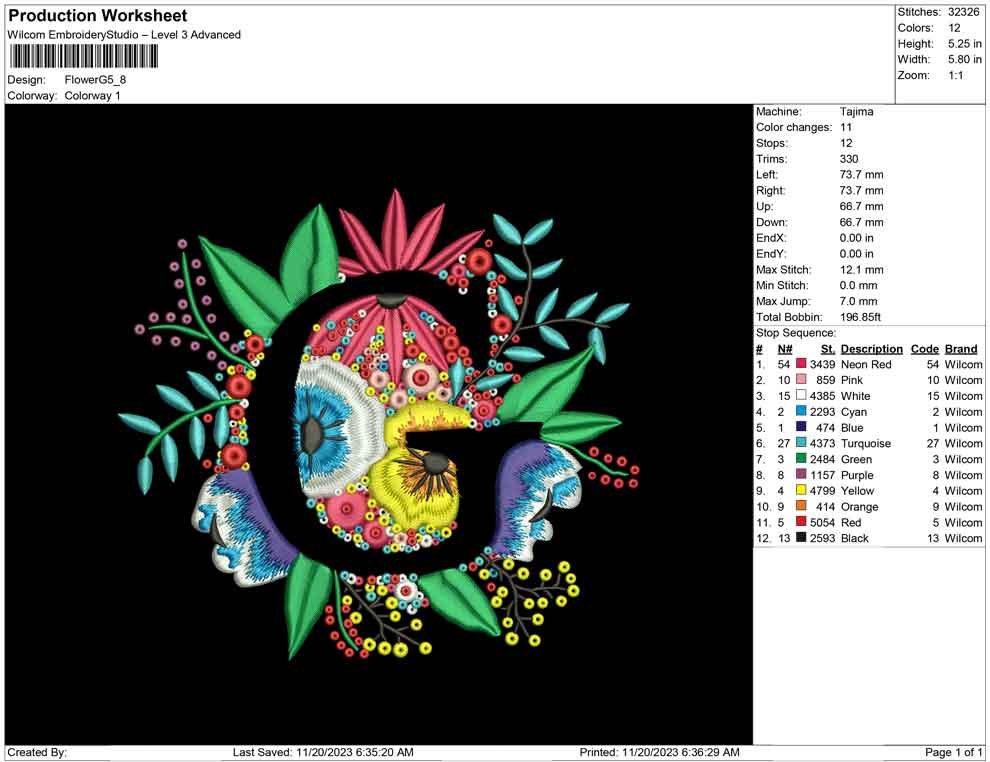Click the Cyan color swatch

(801, 411)
